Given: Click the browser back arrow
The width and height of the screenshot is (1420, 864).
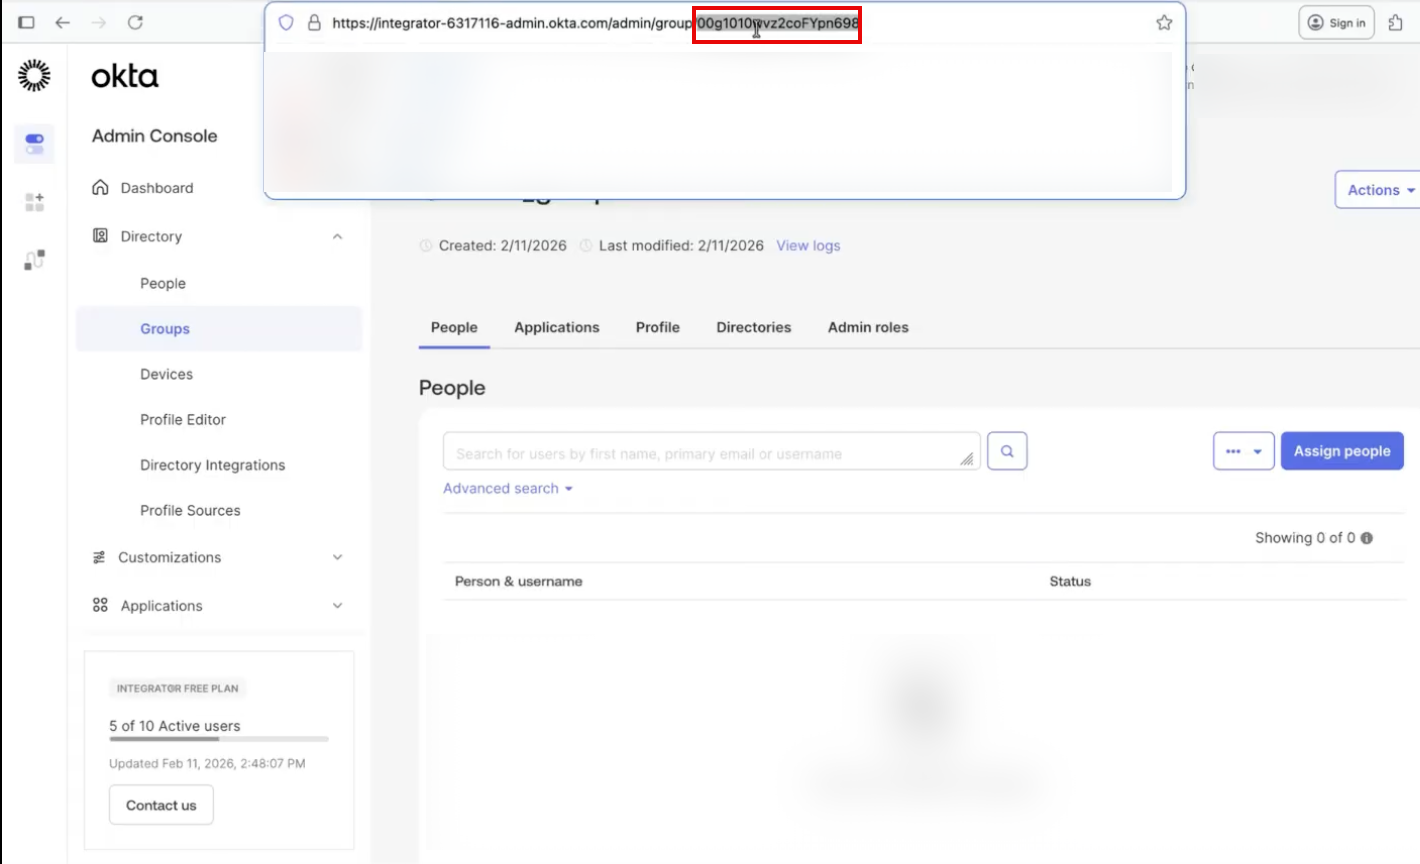Looking at the screenshot, I should point(62,22).
